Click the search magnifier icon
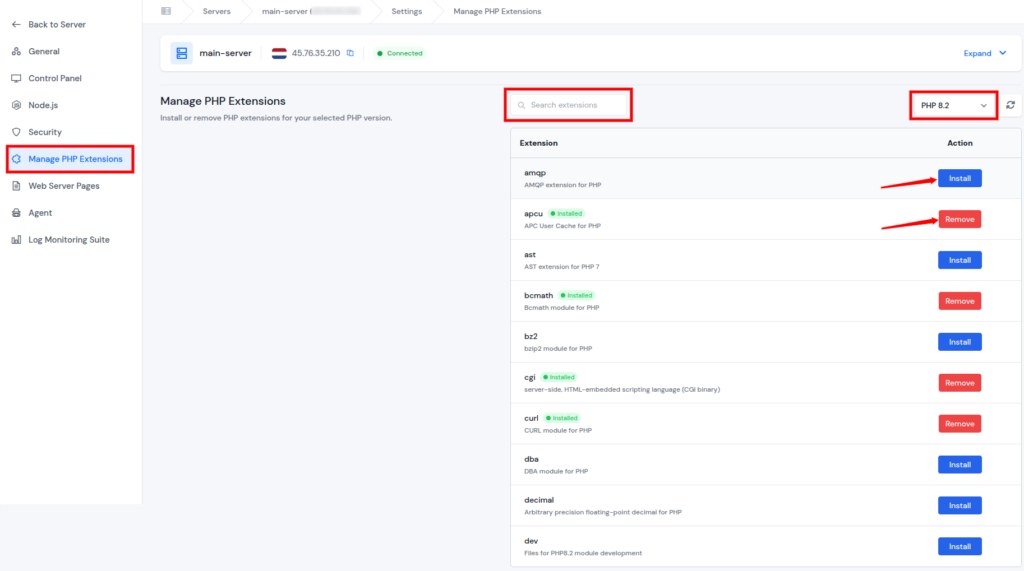 [521, 105]
